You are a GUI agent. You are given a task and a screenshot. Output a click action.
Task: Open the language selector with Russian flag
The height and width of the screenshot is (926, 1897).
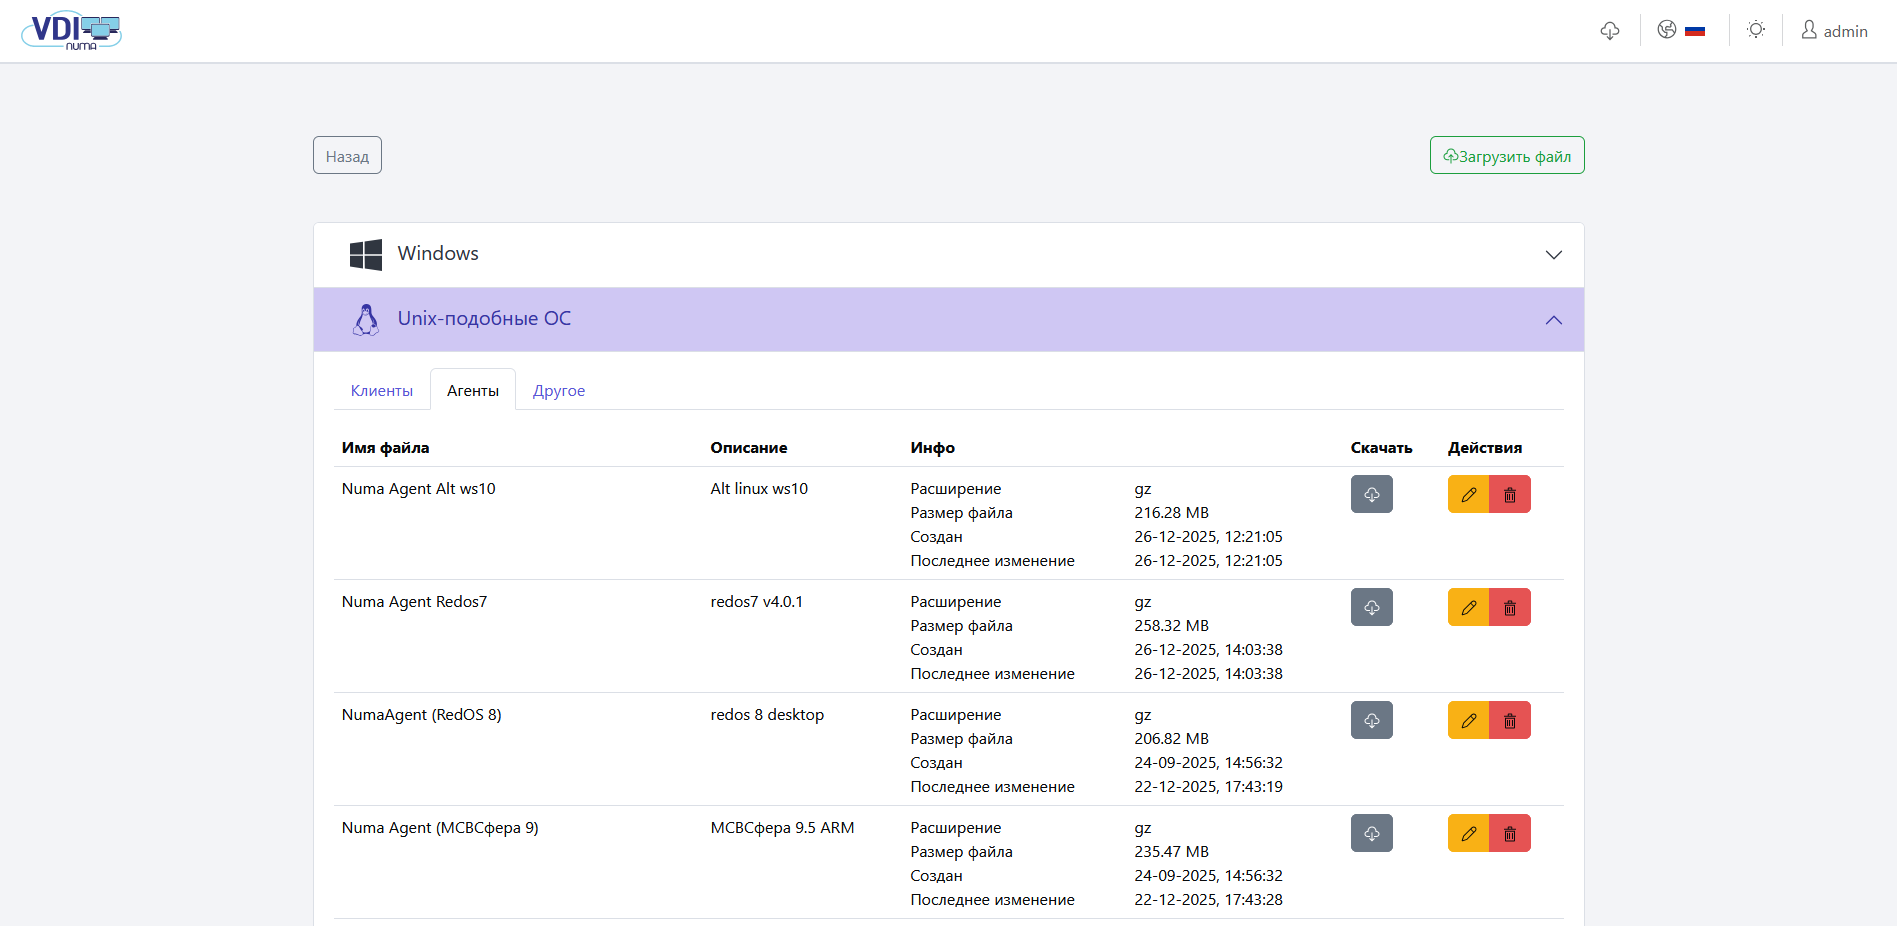(1681, 31)
